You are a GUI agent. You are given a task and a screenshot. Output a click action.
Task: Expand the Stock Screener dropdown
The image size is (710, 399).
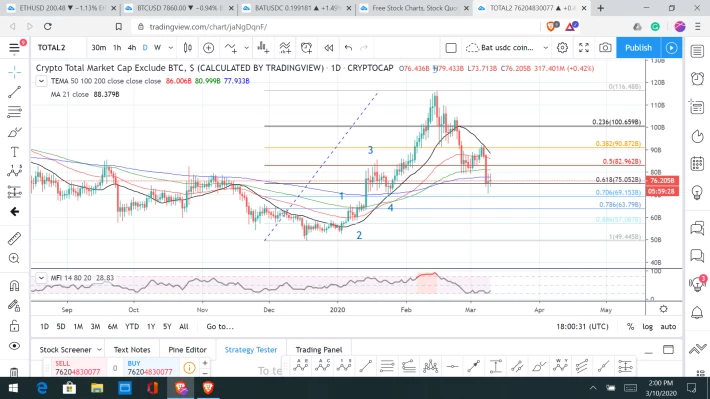click(x=99, y=350)
